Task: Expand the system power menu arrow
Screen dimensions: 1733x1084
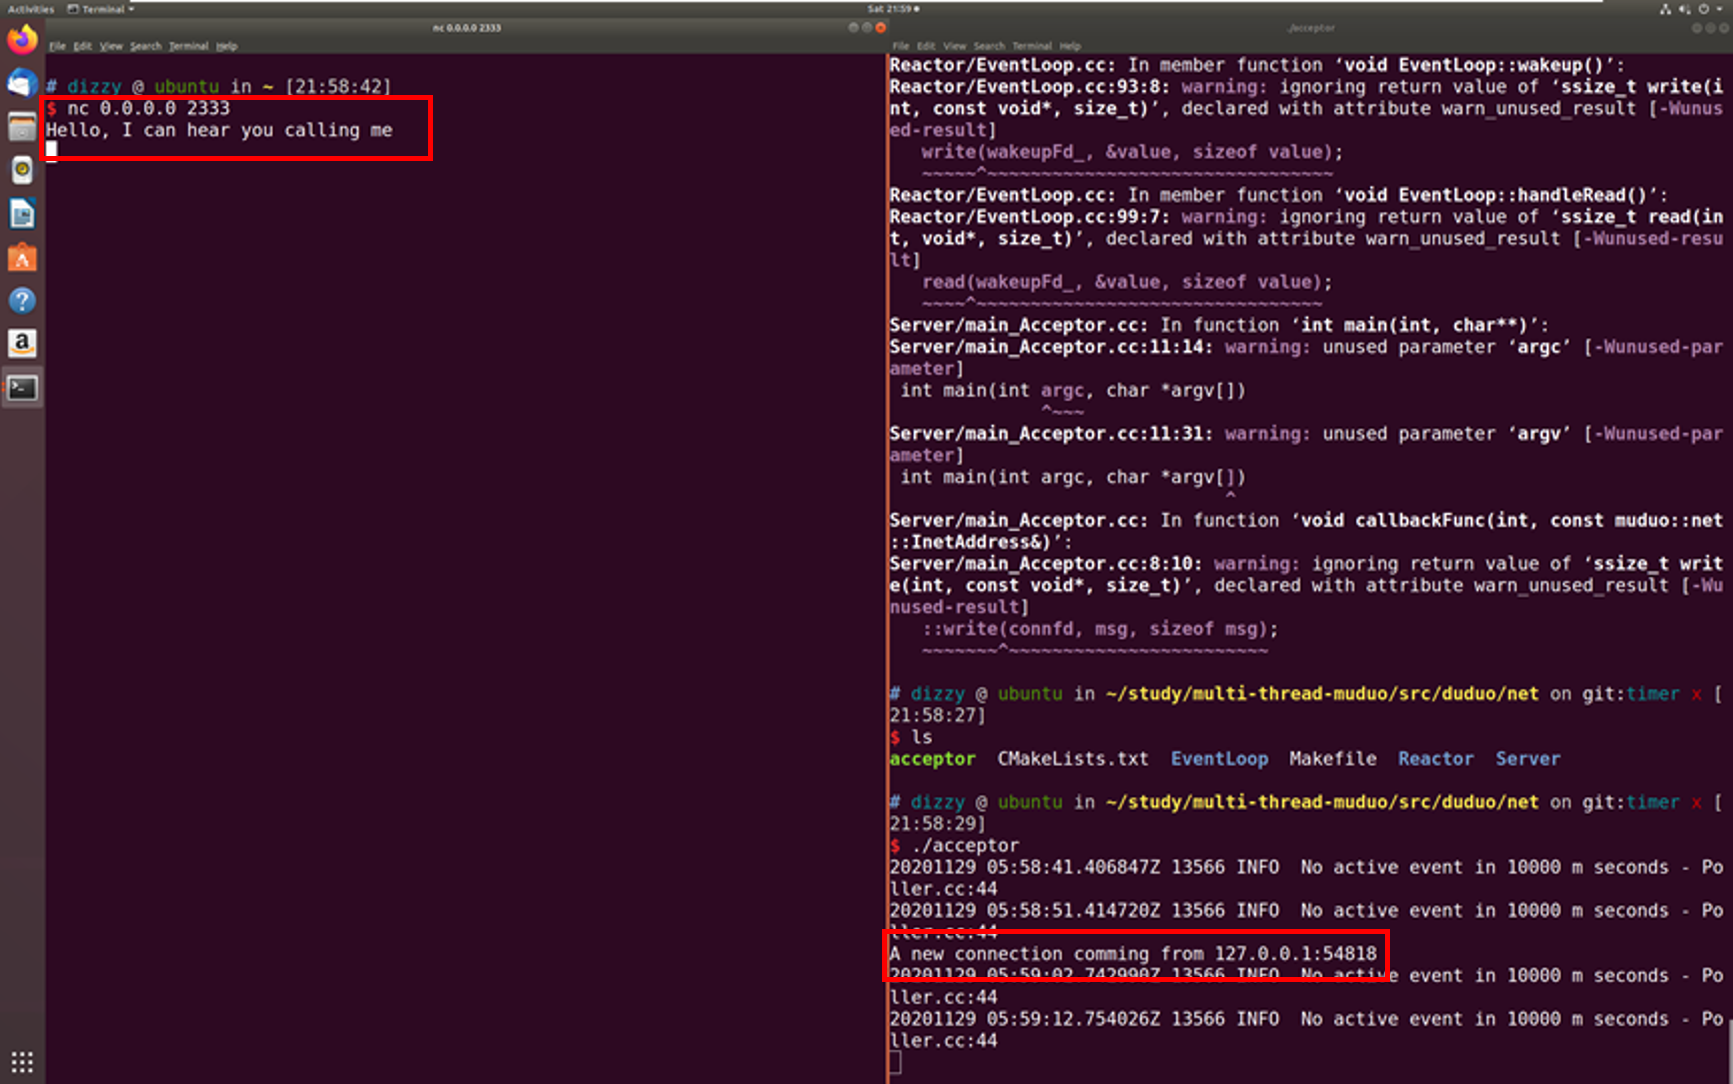Action: (x=1721, y=9)
